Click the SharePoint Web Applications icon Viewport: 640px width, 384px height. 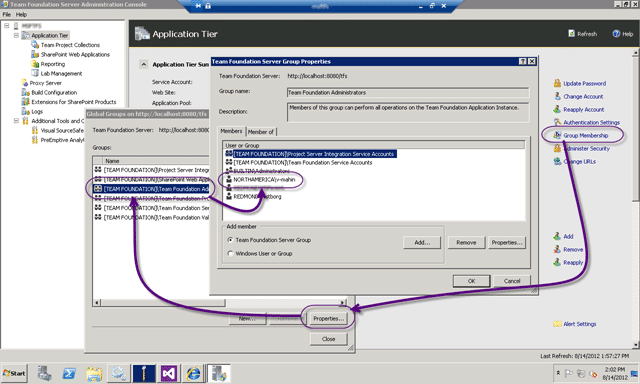click(x=35, y=54)
